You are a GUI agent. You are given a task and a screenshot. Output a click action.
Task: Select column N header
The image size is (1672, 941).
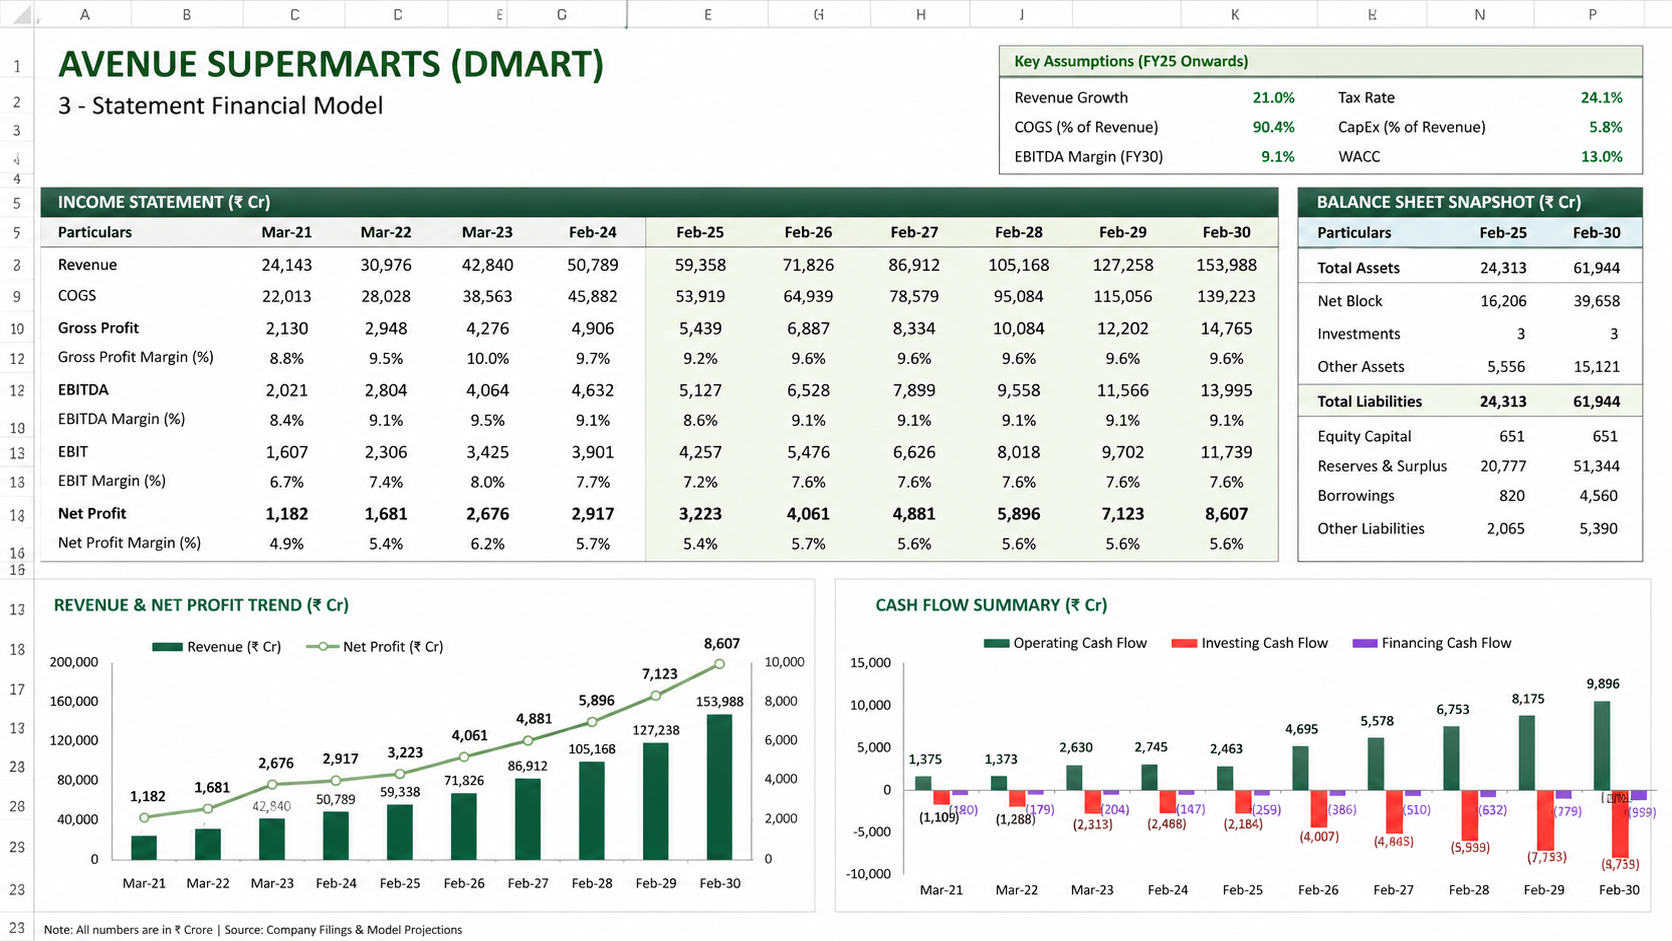[x=1479, y=14]
